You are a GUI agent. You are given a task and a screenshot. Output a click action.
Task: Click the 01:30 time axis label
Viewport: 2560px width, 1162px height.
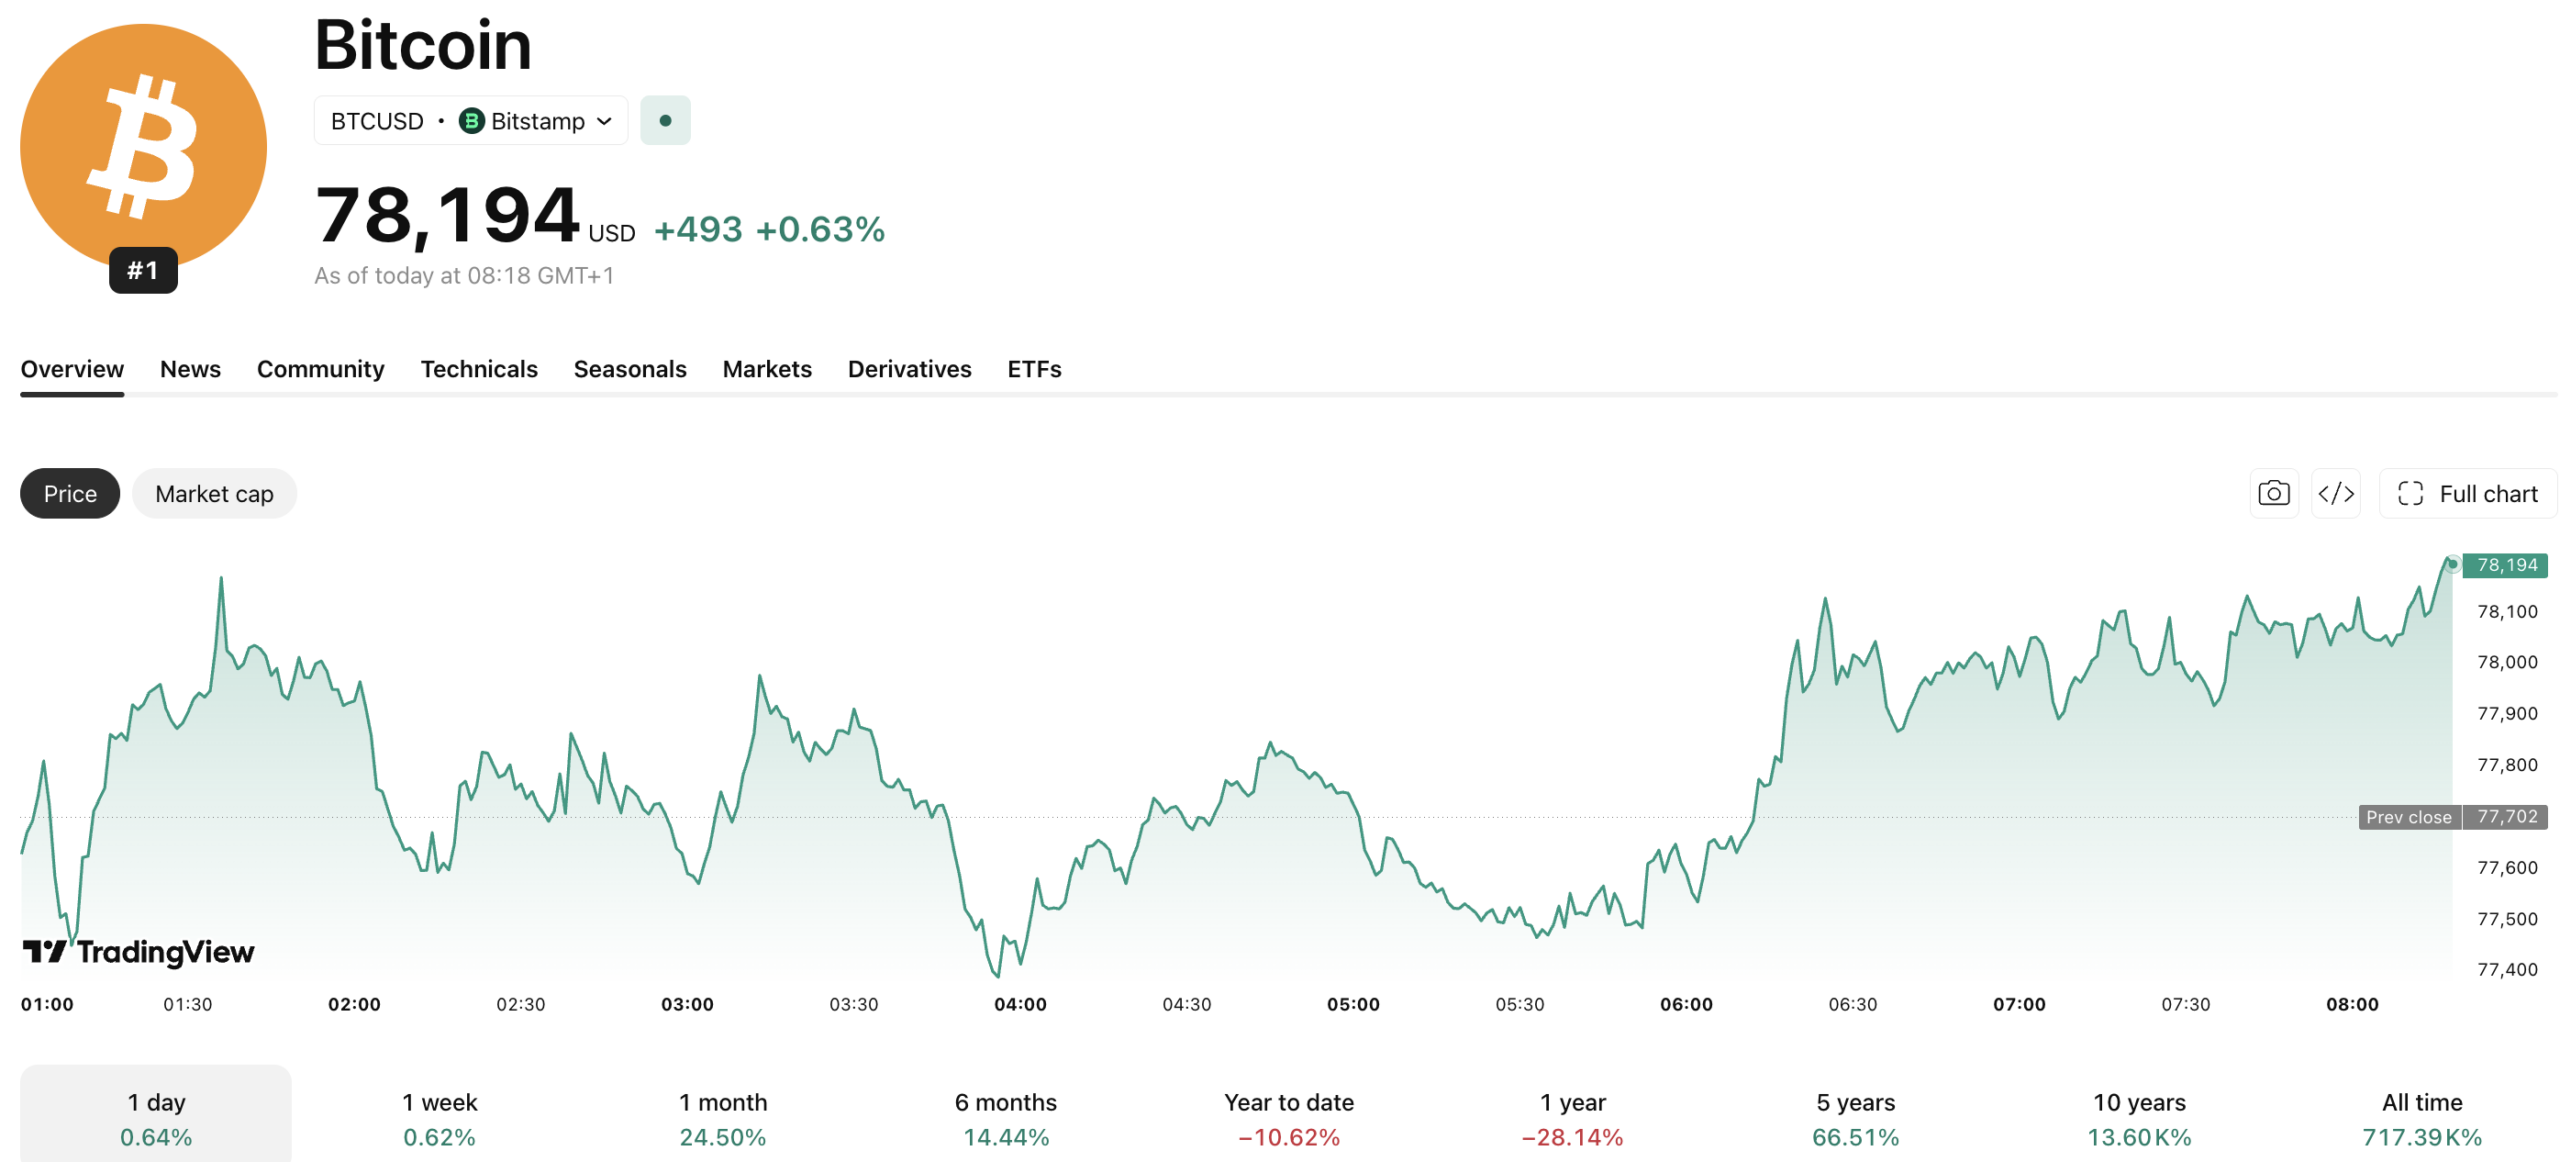pyautogui.click(x=188, y=1004)
